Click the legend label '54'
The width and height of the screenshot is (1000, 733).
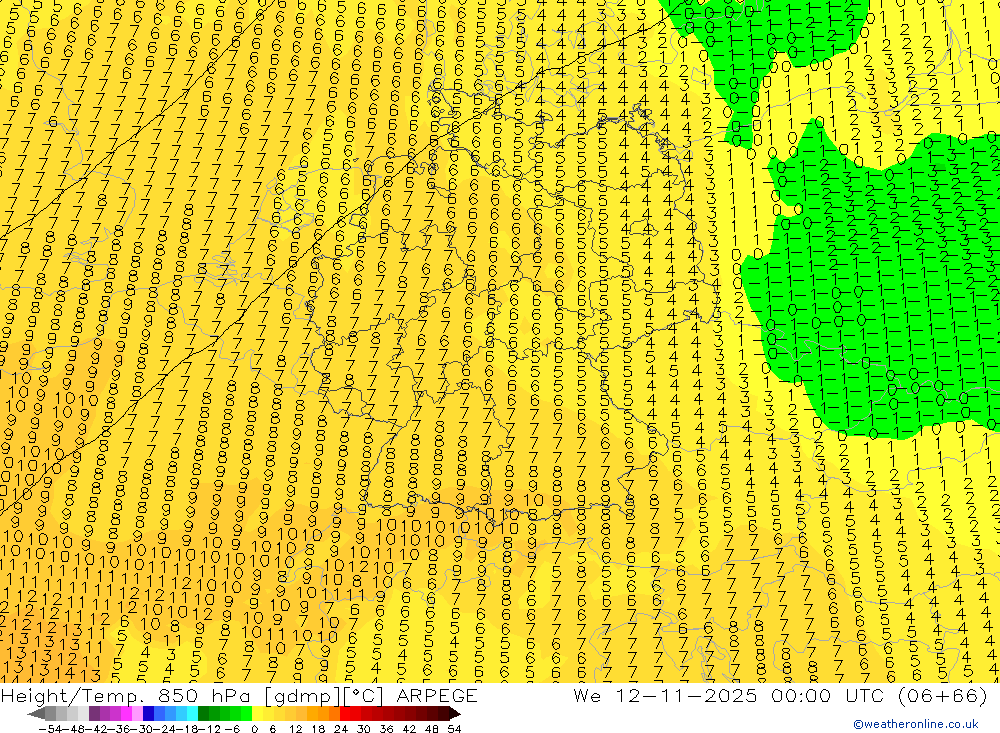coord(454,729)
